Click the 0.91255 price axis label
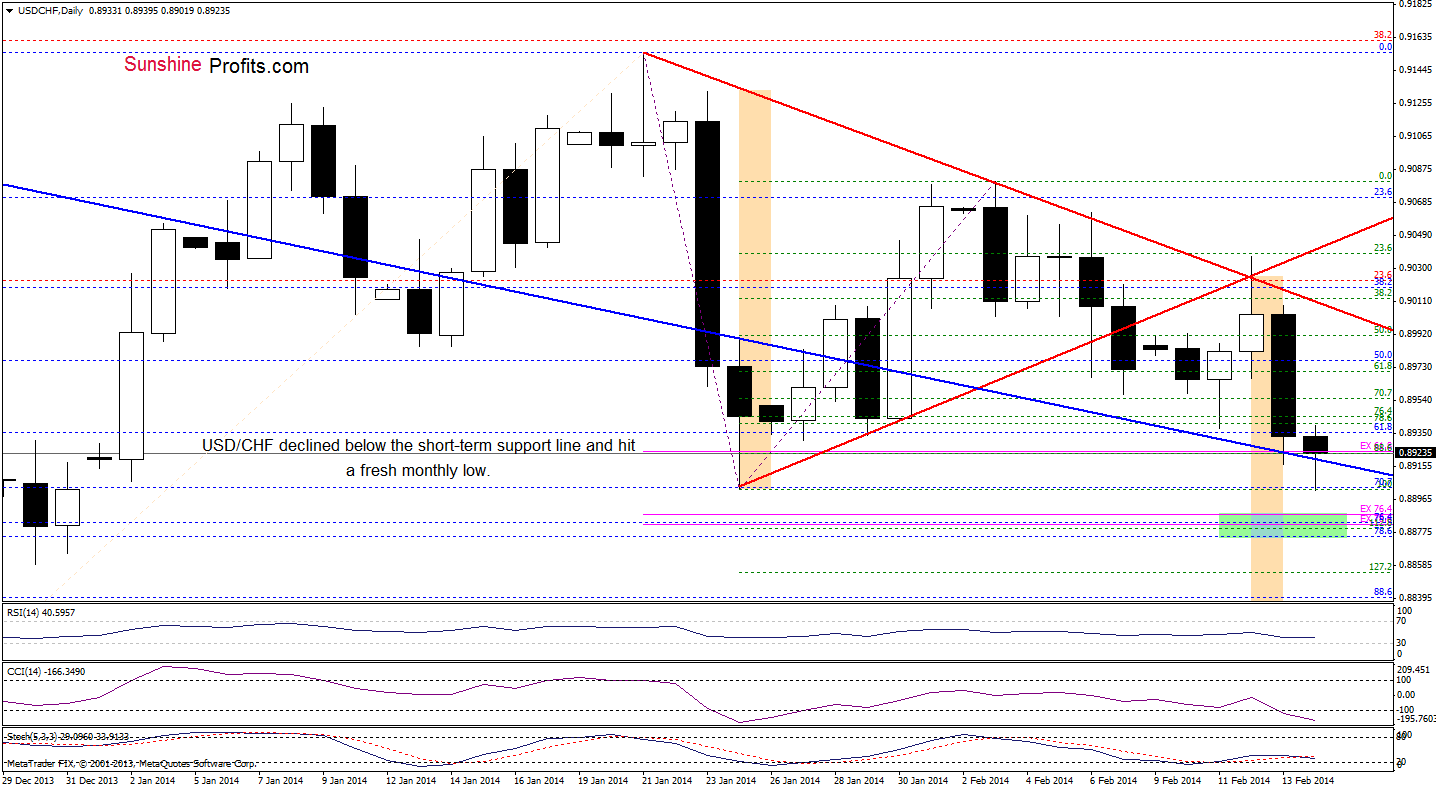The image size is (1436, 789). point(1417,103)
